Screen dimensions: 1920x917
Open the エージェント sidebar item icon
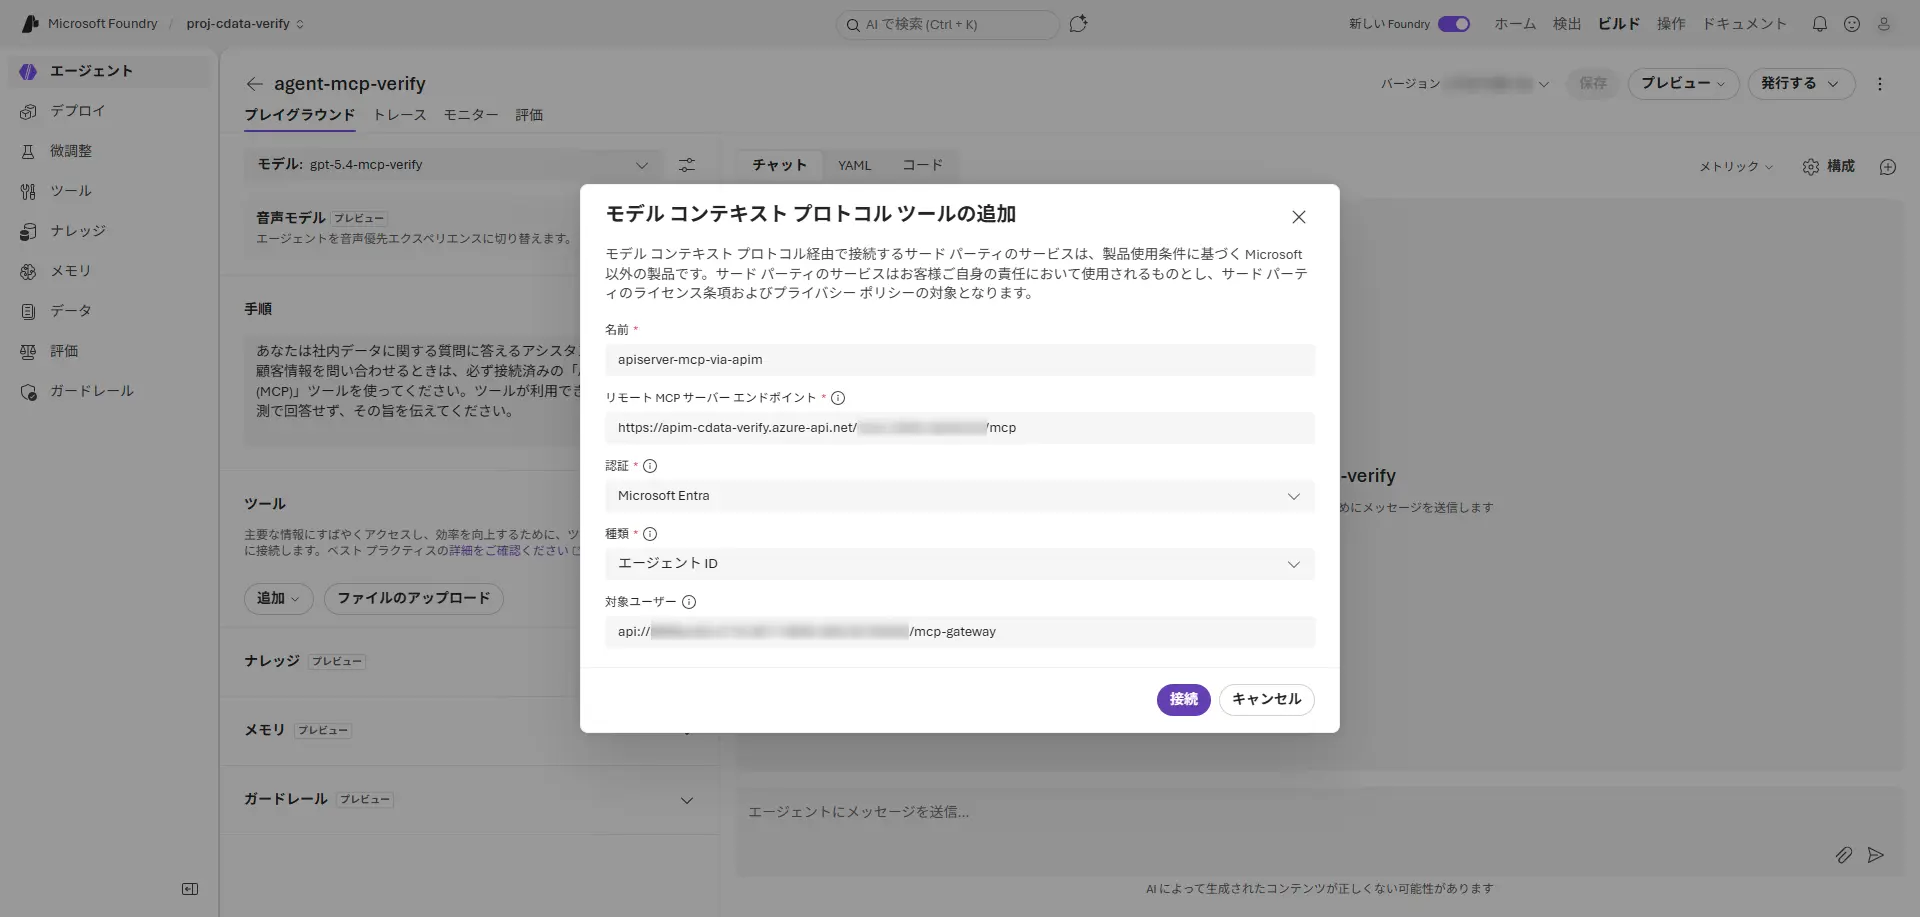tap(28, 71)
